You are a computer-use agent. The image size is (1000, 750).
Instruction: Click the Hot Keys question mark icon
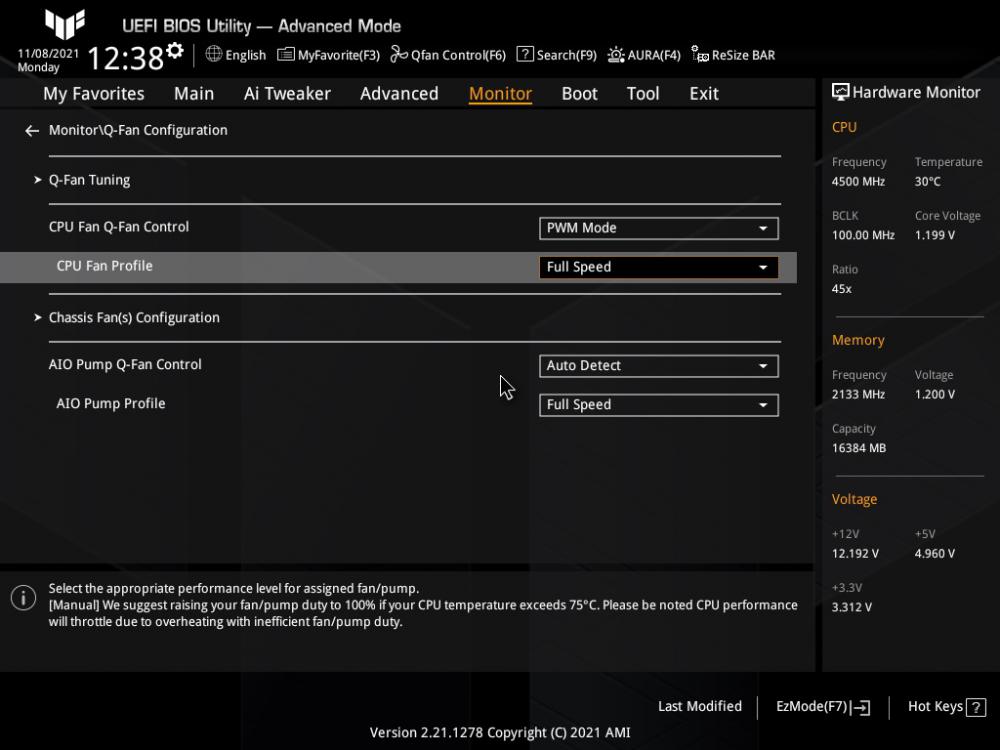(x=976, y=707)
